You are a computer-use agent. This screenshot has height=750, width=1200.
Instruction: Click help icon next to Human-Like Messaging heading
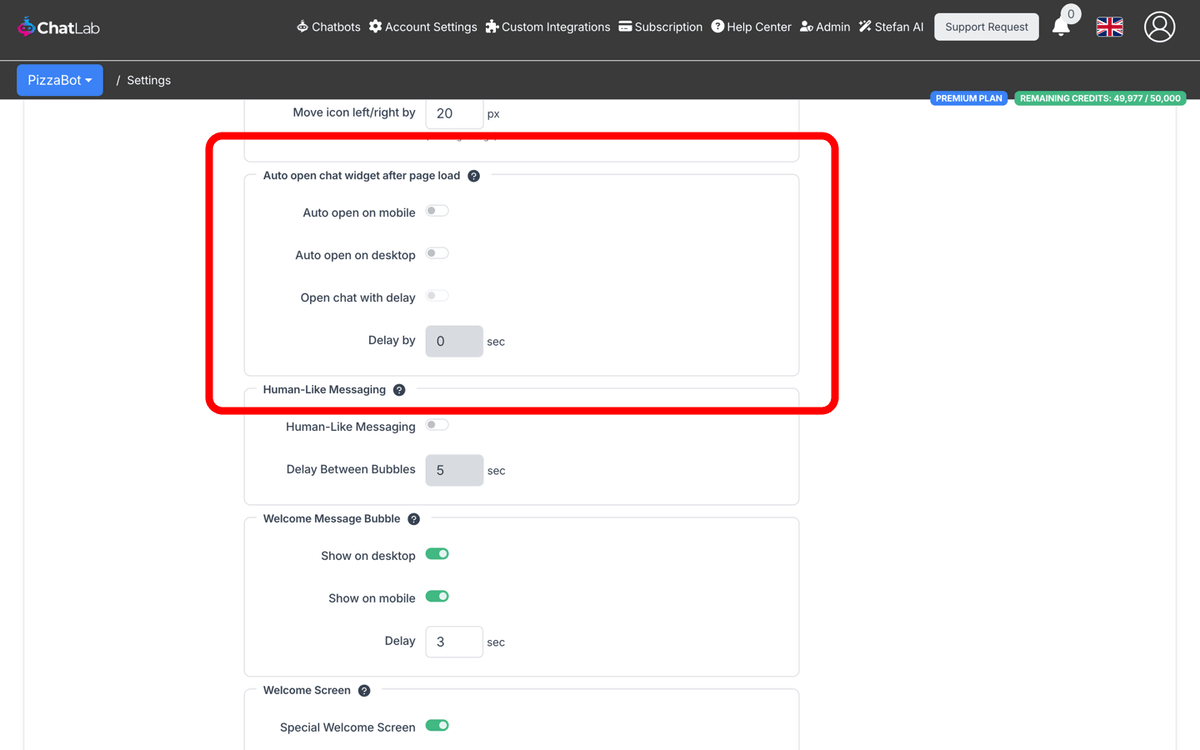(399, 390)
